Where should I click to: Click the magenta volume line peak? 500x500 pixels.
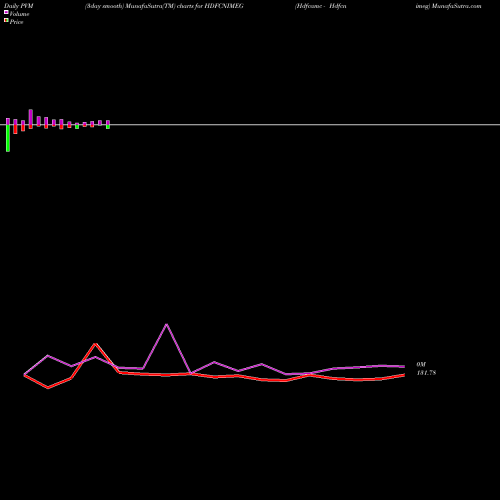[x=167, y=324]
